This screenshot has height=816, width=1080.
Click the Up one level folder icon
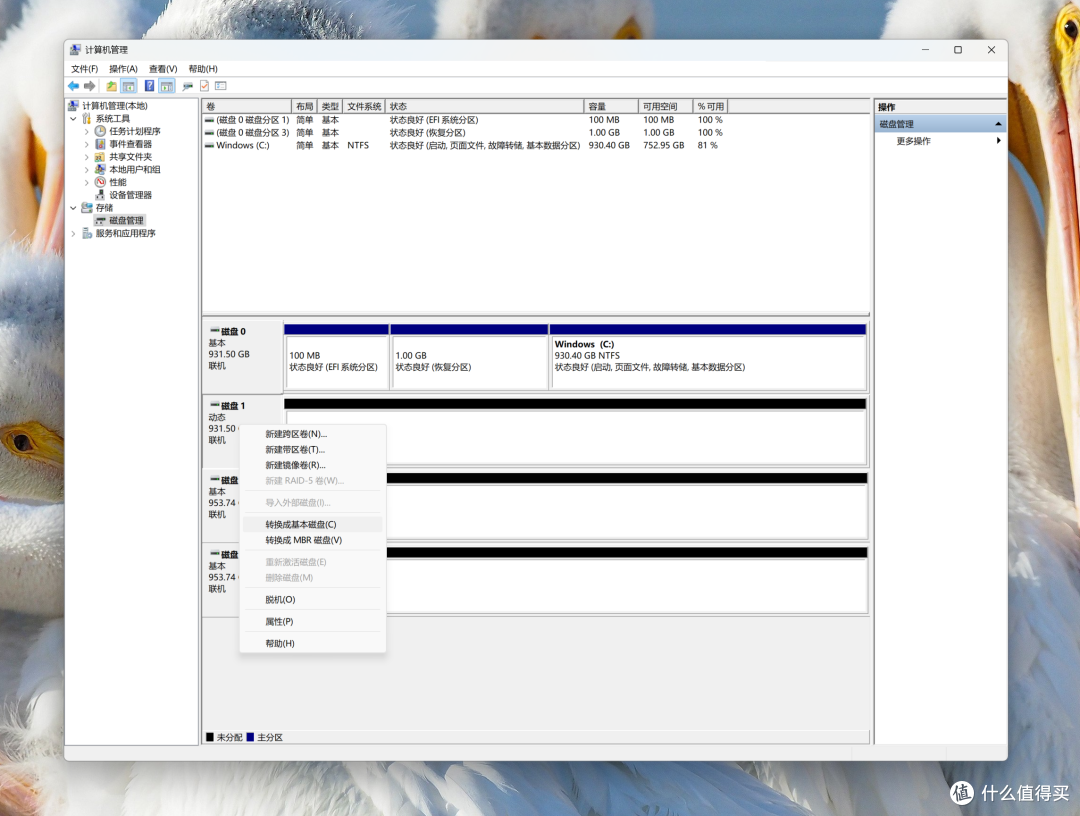[x=111, y=86]
